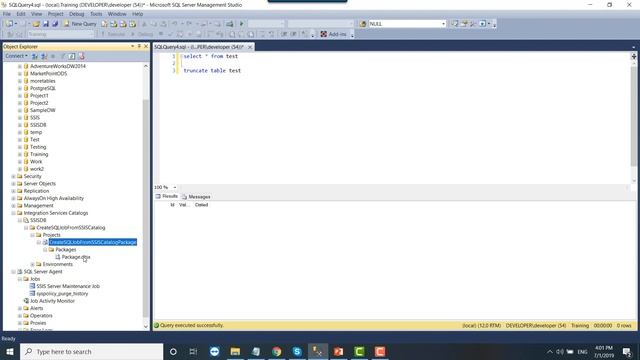Open the Connect dropdown in Object Explorer

pyautogui.click(x=16, y=56)
